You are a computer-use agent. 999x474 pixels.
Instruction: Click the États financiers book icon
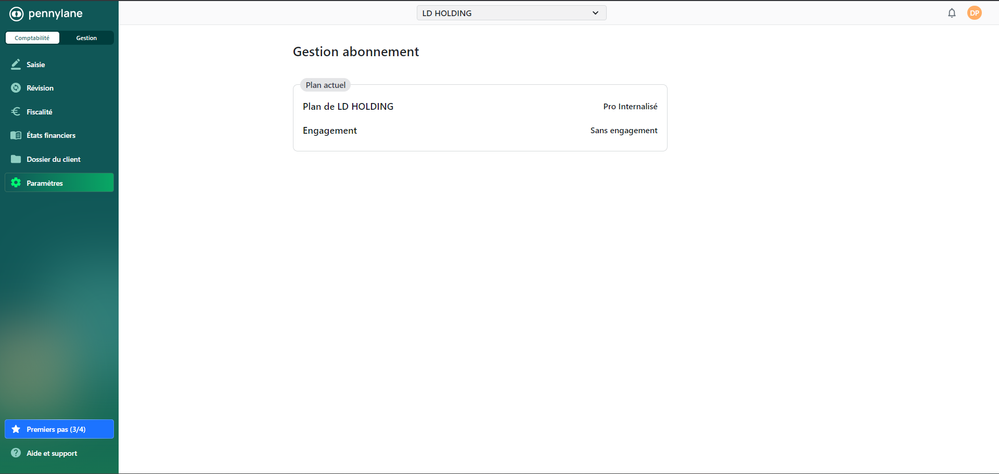16,135
